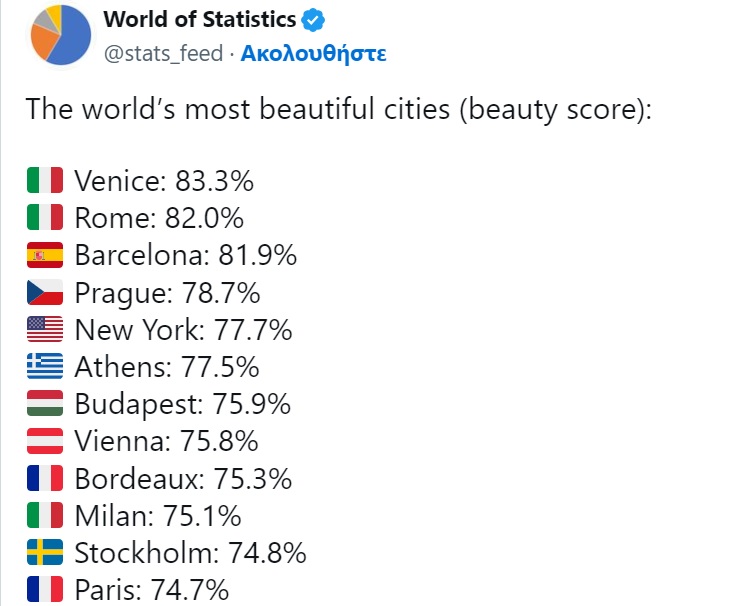
Task: Click the tweet heading about beautiful cities
Action: click(338, 109)
